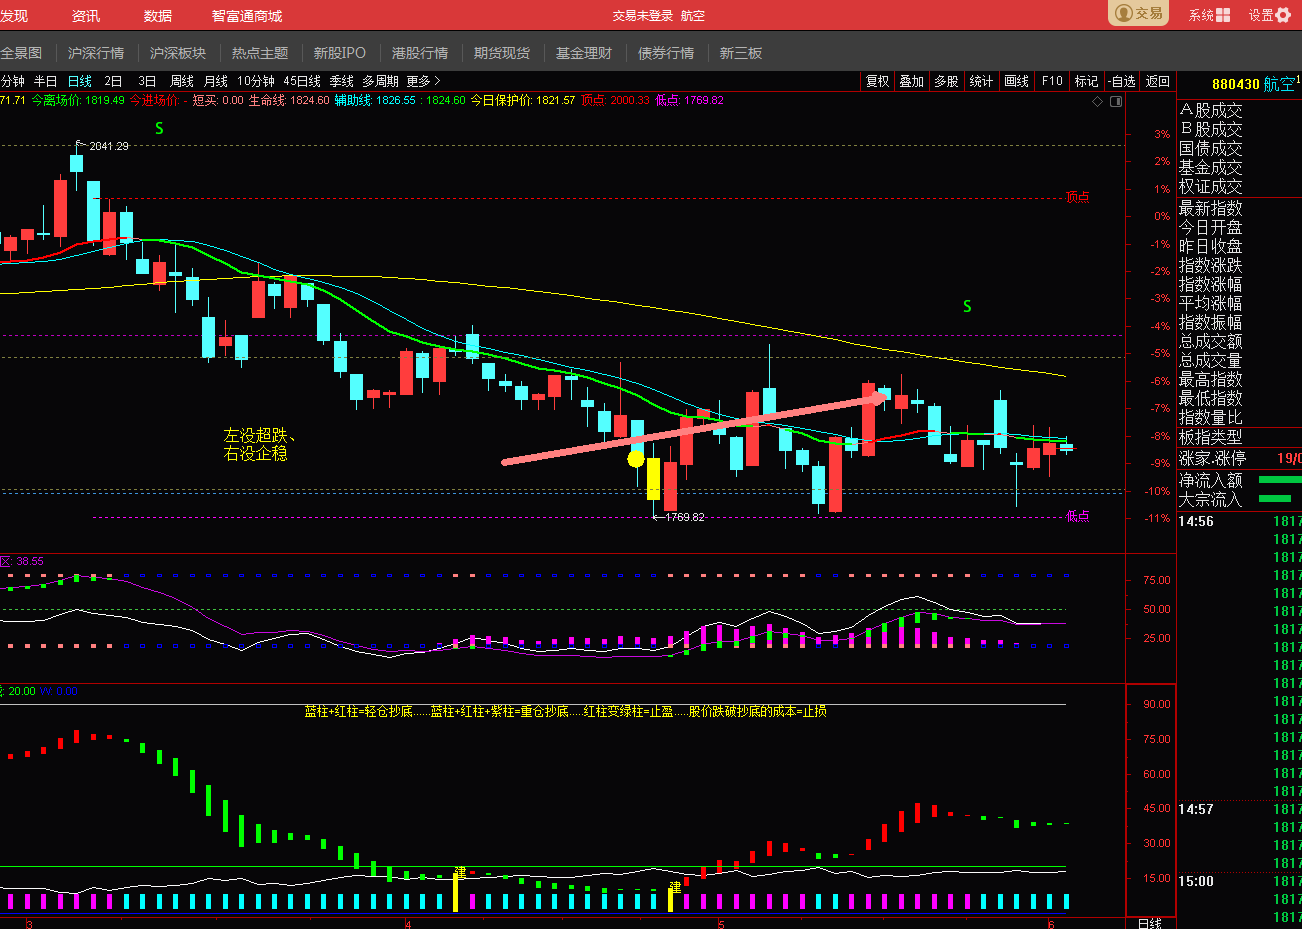Toggle -自选 watchlist membership
This screenshot has width=1302, height=929.
pos(1122,81)
